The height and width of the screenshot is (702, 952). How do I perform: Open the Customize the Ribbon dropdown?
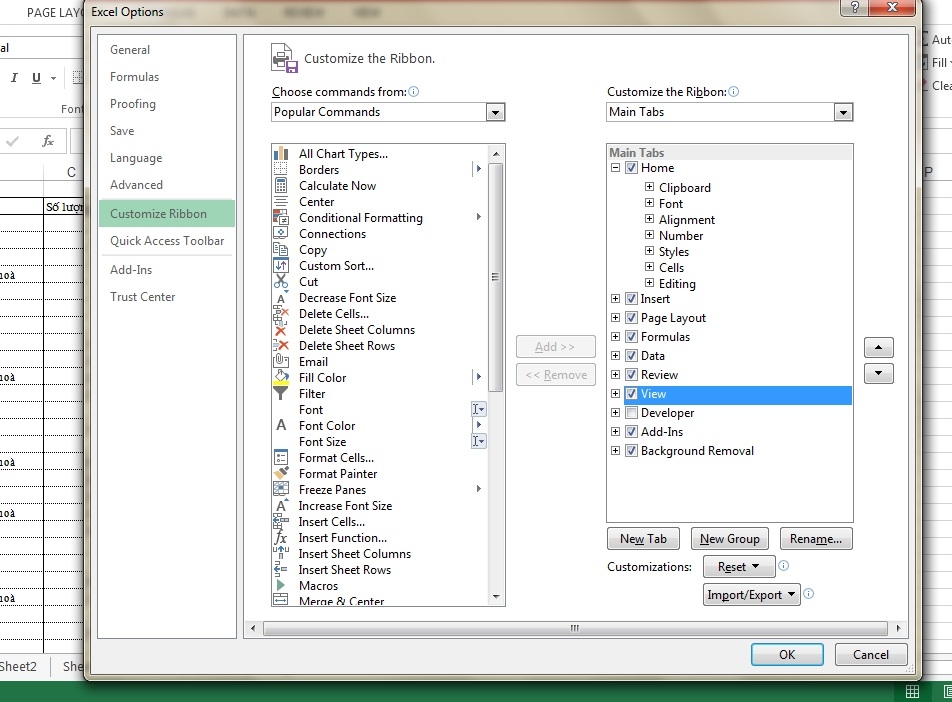843,112
